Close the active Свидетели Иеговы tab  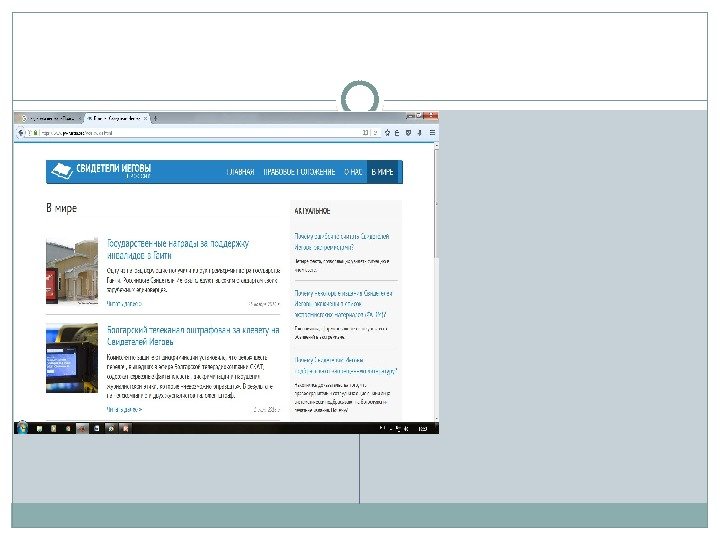(x=146, y=118)
